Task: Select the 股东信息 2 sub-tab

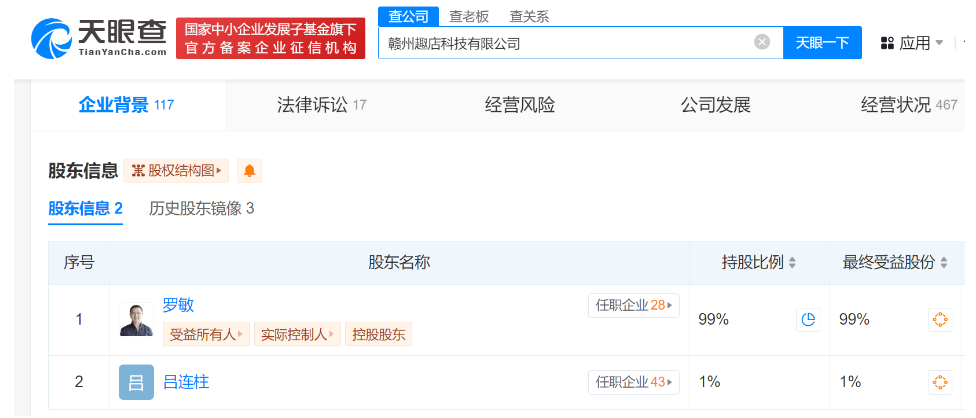Action: [85, 208]
